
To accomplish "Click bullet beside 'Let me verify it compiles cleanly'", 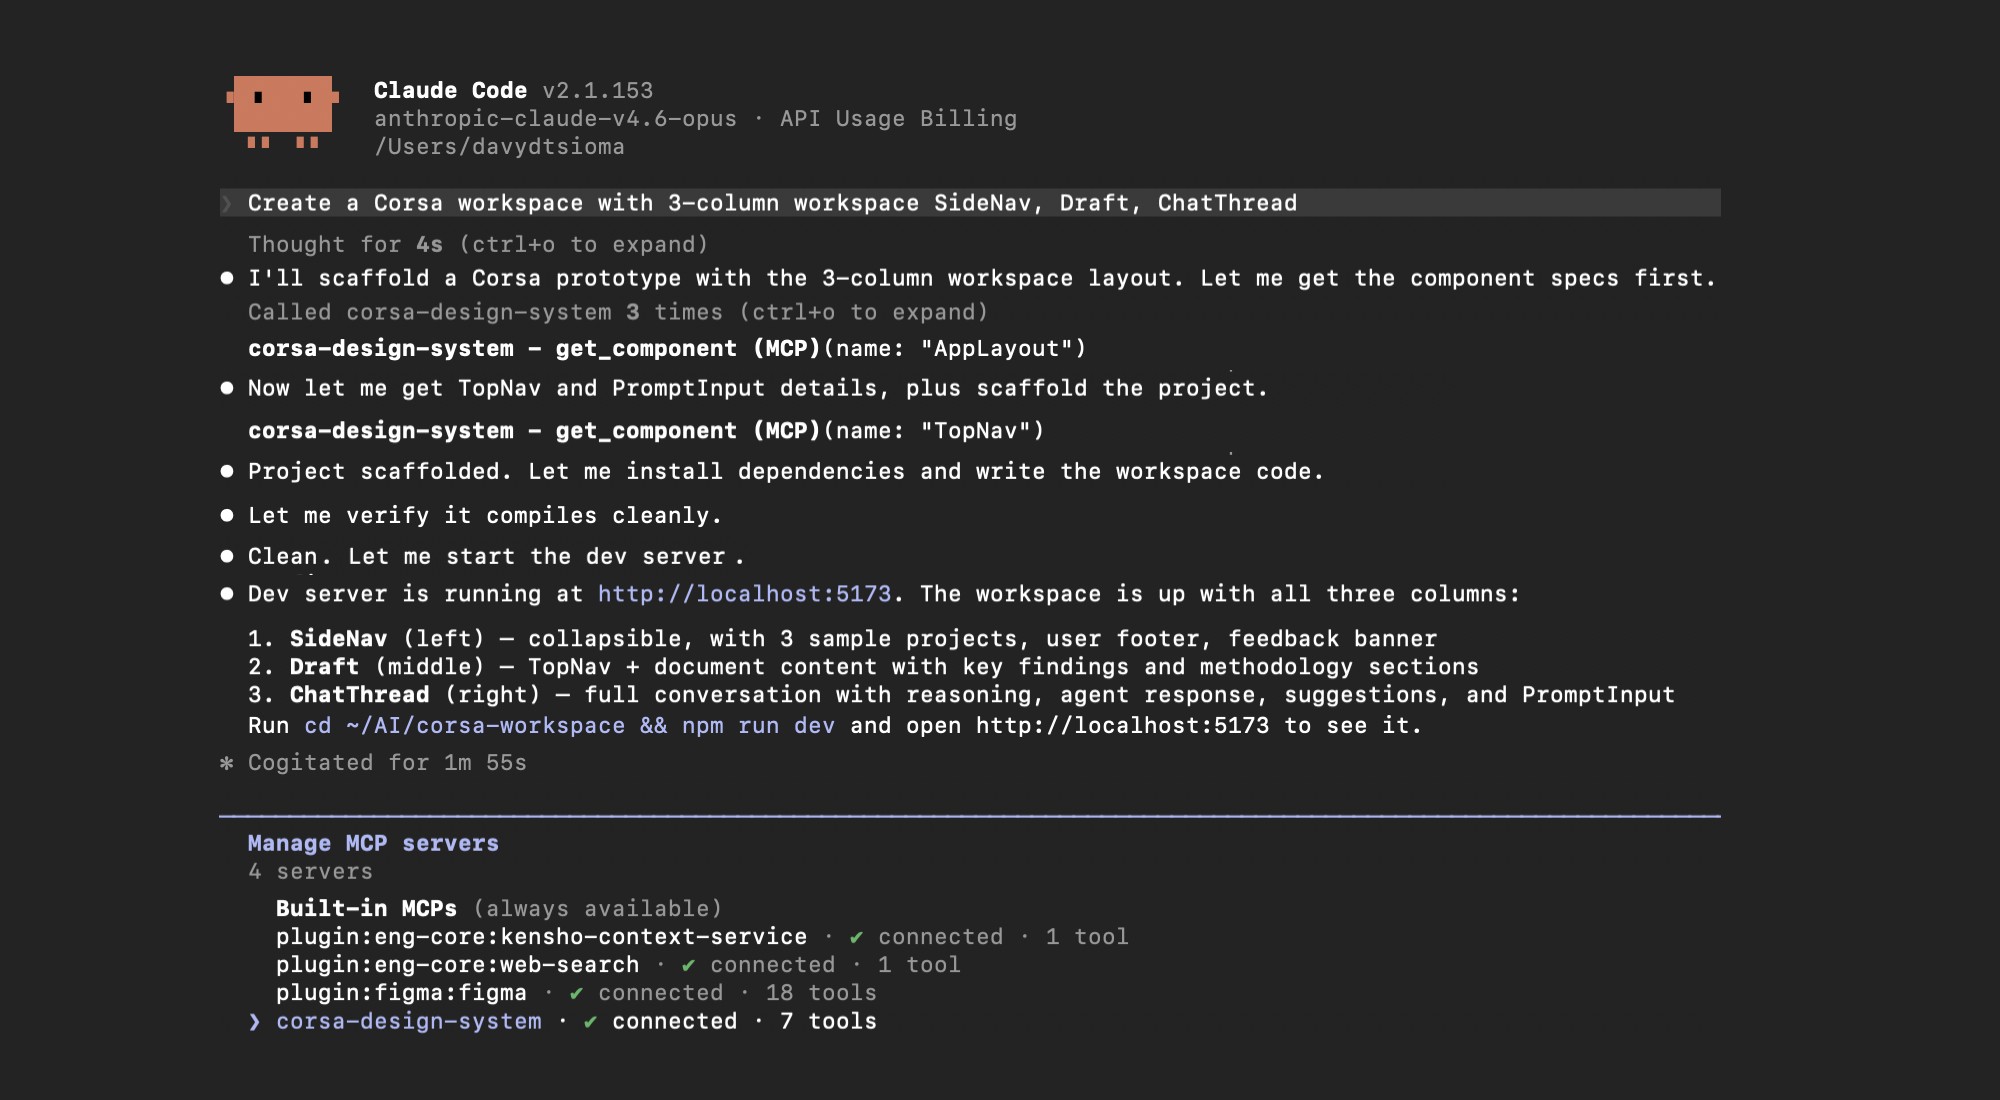I will point(227,516).
